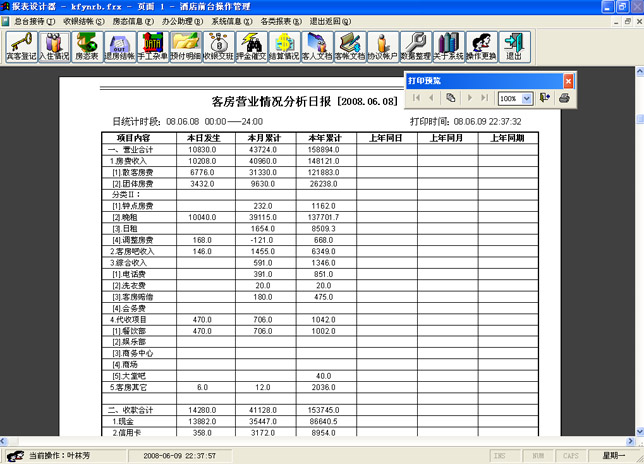Click the 预付明细 prepayment details icon
This screenshot has height=464, width=644.
pos(185,46)
